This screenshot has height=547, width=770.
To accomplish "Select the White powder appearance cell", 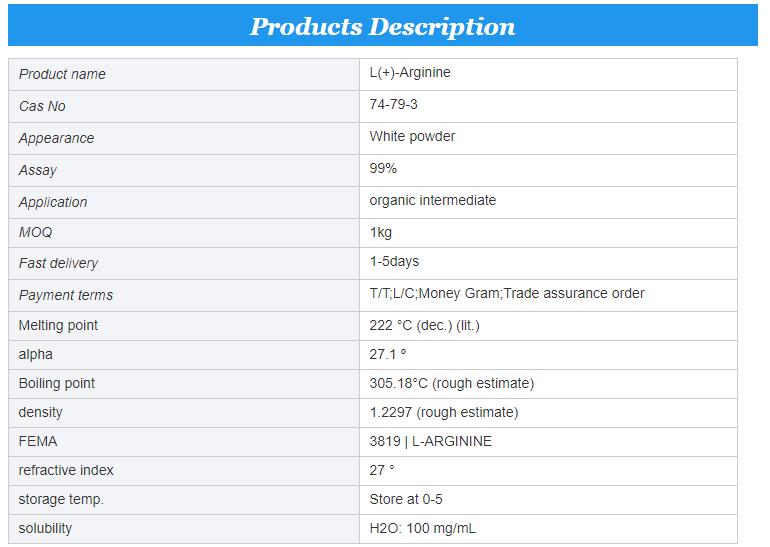I will 412,136.
